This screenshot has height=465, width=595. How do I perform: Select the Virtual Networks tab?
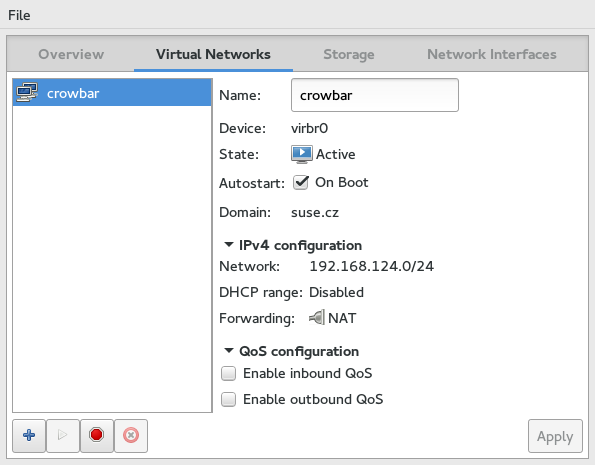pos(213,54)
